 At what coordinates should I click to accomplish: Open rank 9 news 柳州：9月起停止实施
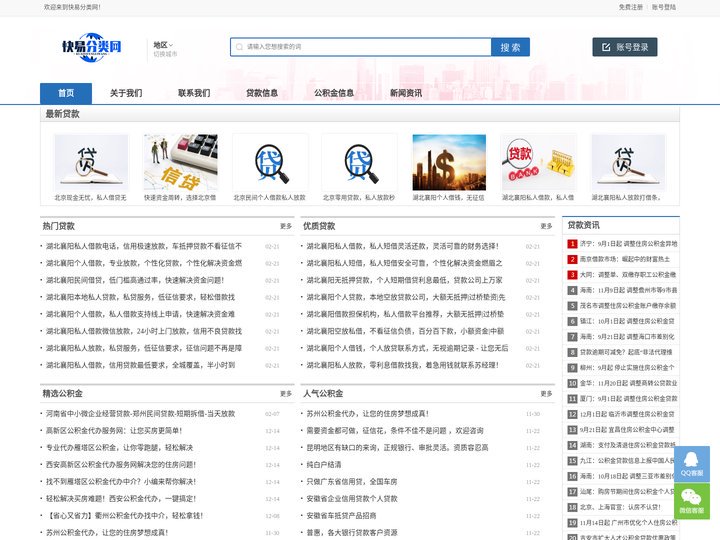pos(627,368)
